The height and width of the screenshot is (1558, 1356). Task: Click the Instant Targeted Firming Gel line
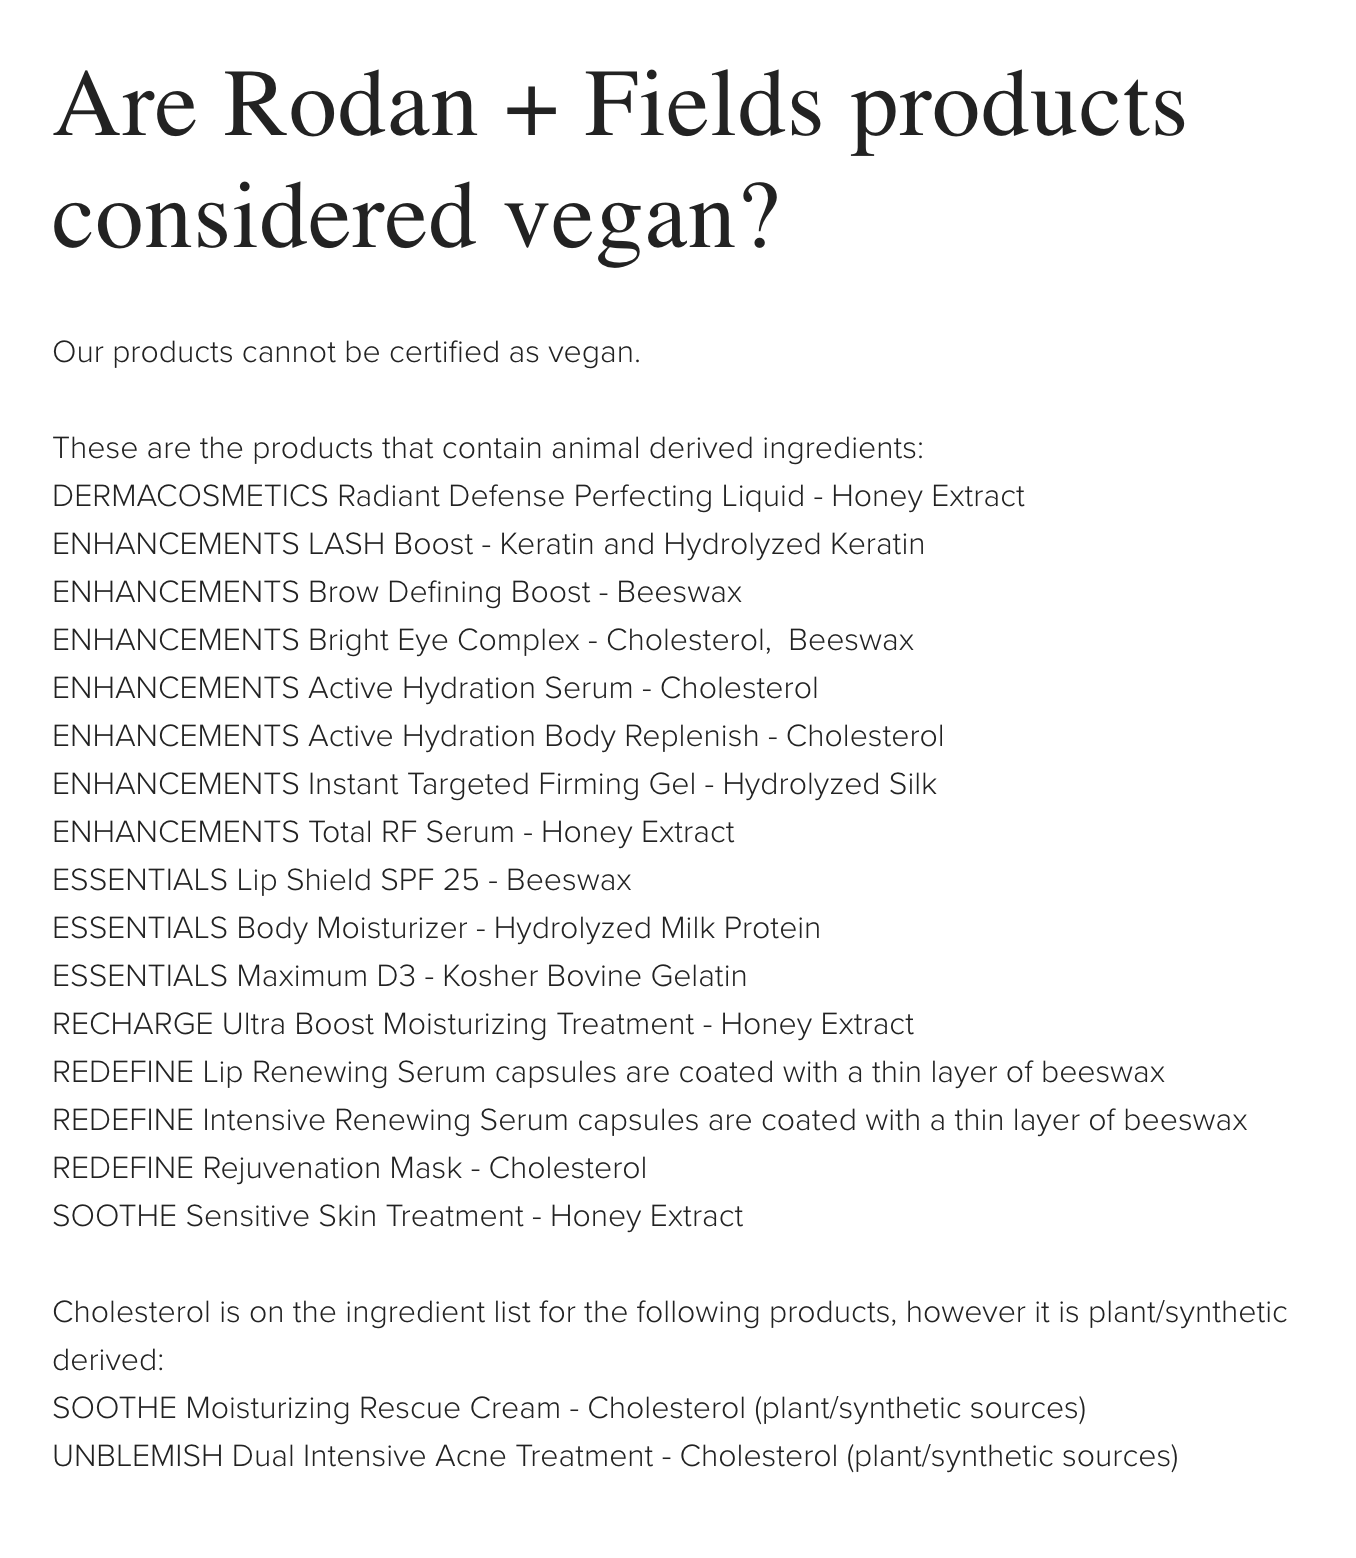[x=494, y=785]
